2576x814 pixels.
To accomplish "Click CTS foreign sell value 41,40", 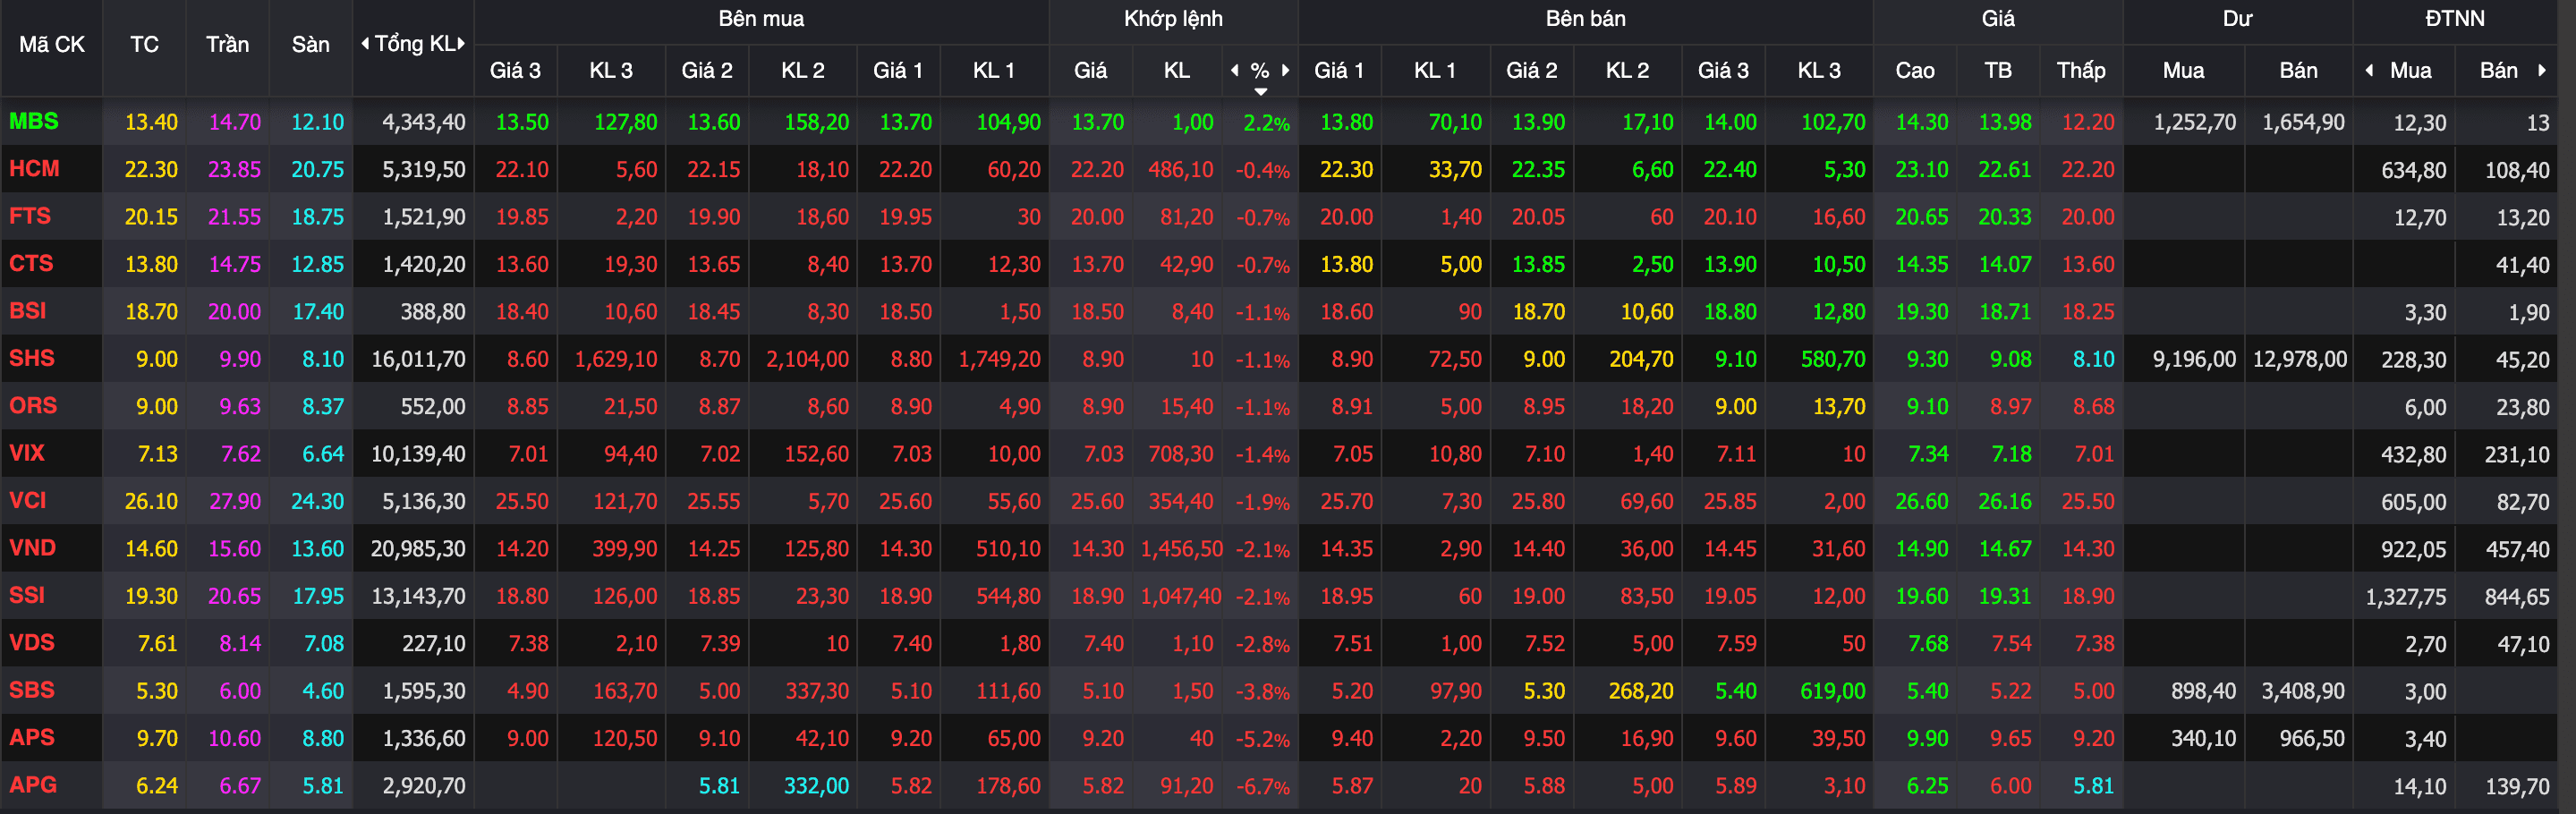I will 2522,265.
